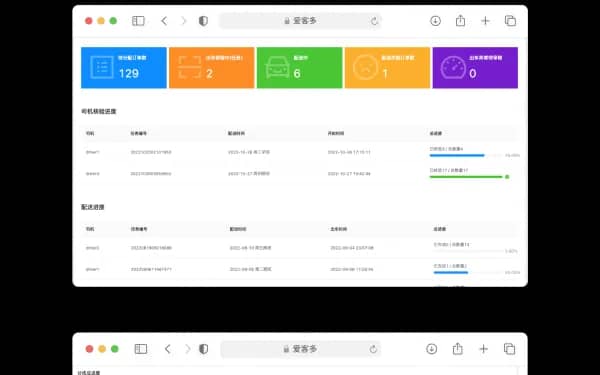Screen dimensions: 600x375
Task: Click the blue progress bar in 配送进度 table
Action: pos(451,272)
